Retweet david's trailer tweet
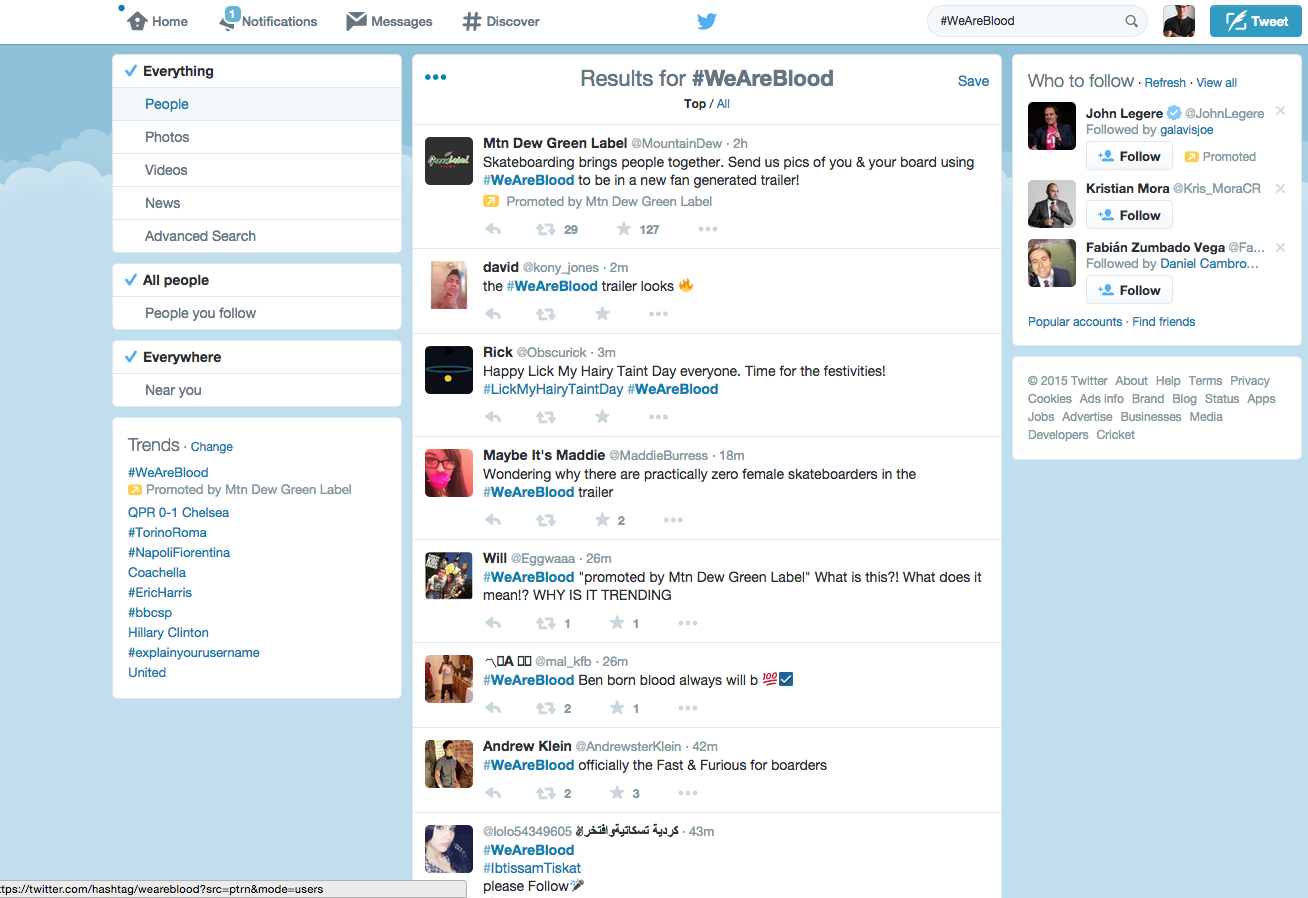 click(x=545, y=314)
